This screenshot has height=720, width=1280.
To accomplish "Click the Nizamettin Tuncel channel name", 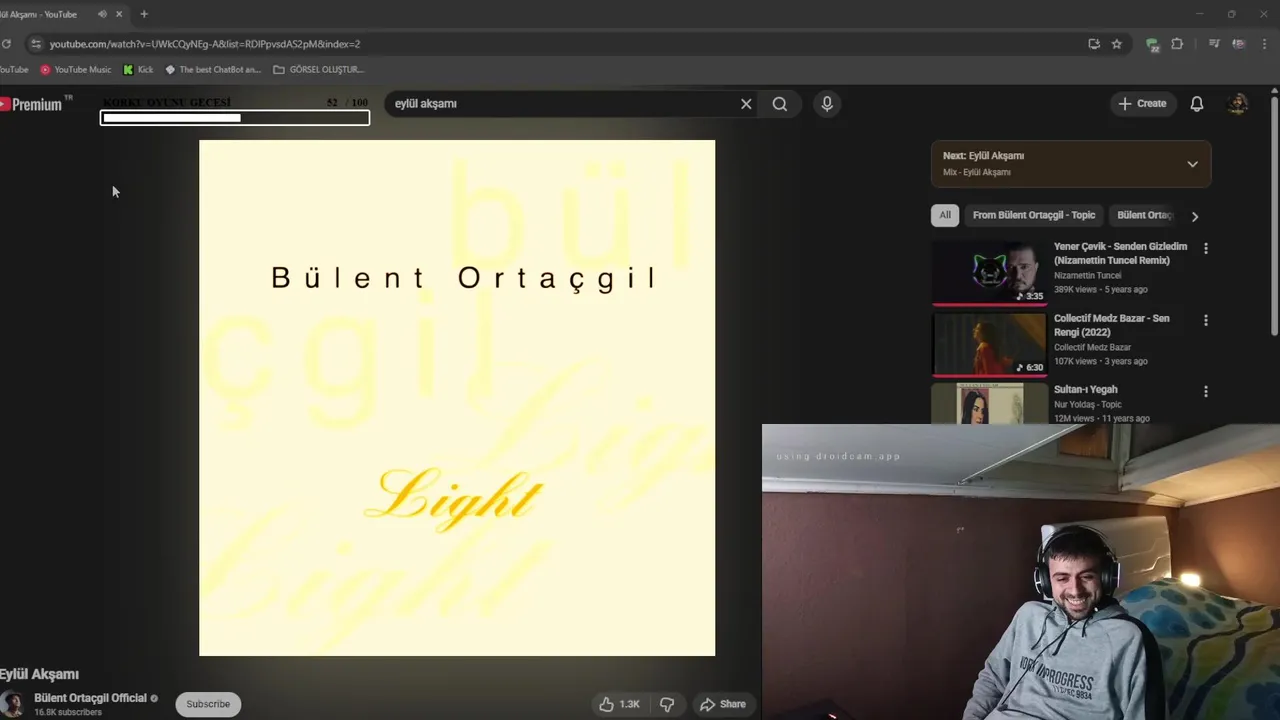I will tap(1087, 275).
